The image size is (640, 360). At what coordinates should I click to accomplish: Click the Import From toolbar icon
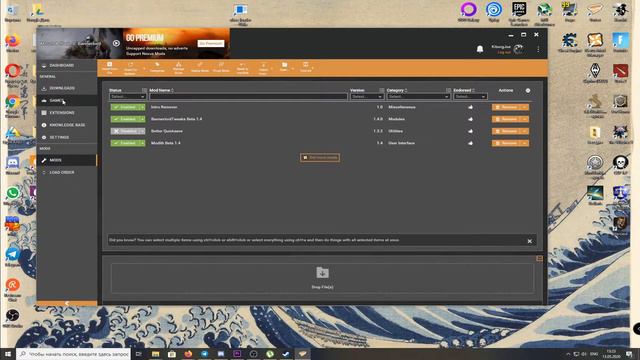pyautogui.click(x=263, y=68)
